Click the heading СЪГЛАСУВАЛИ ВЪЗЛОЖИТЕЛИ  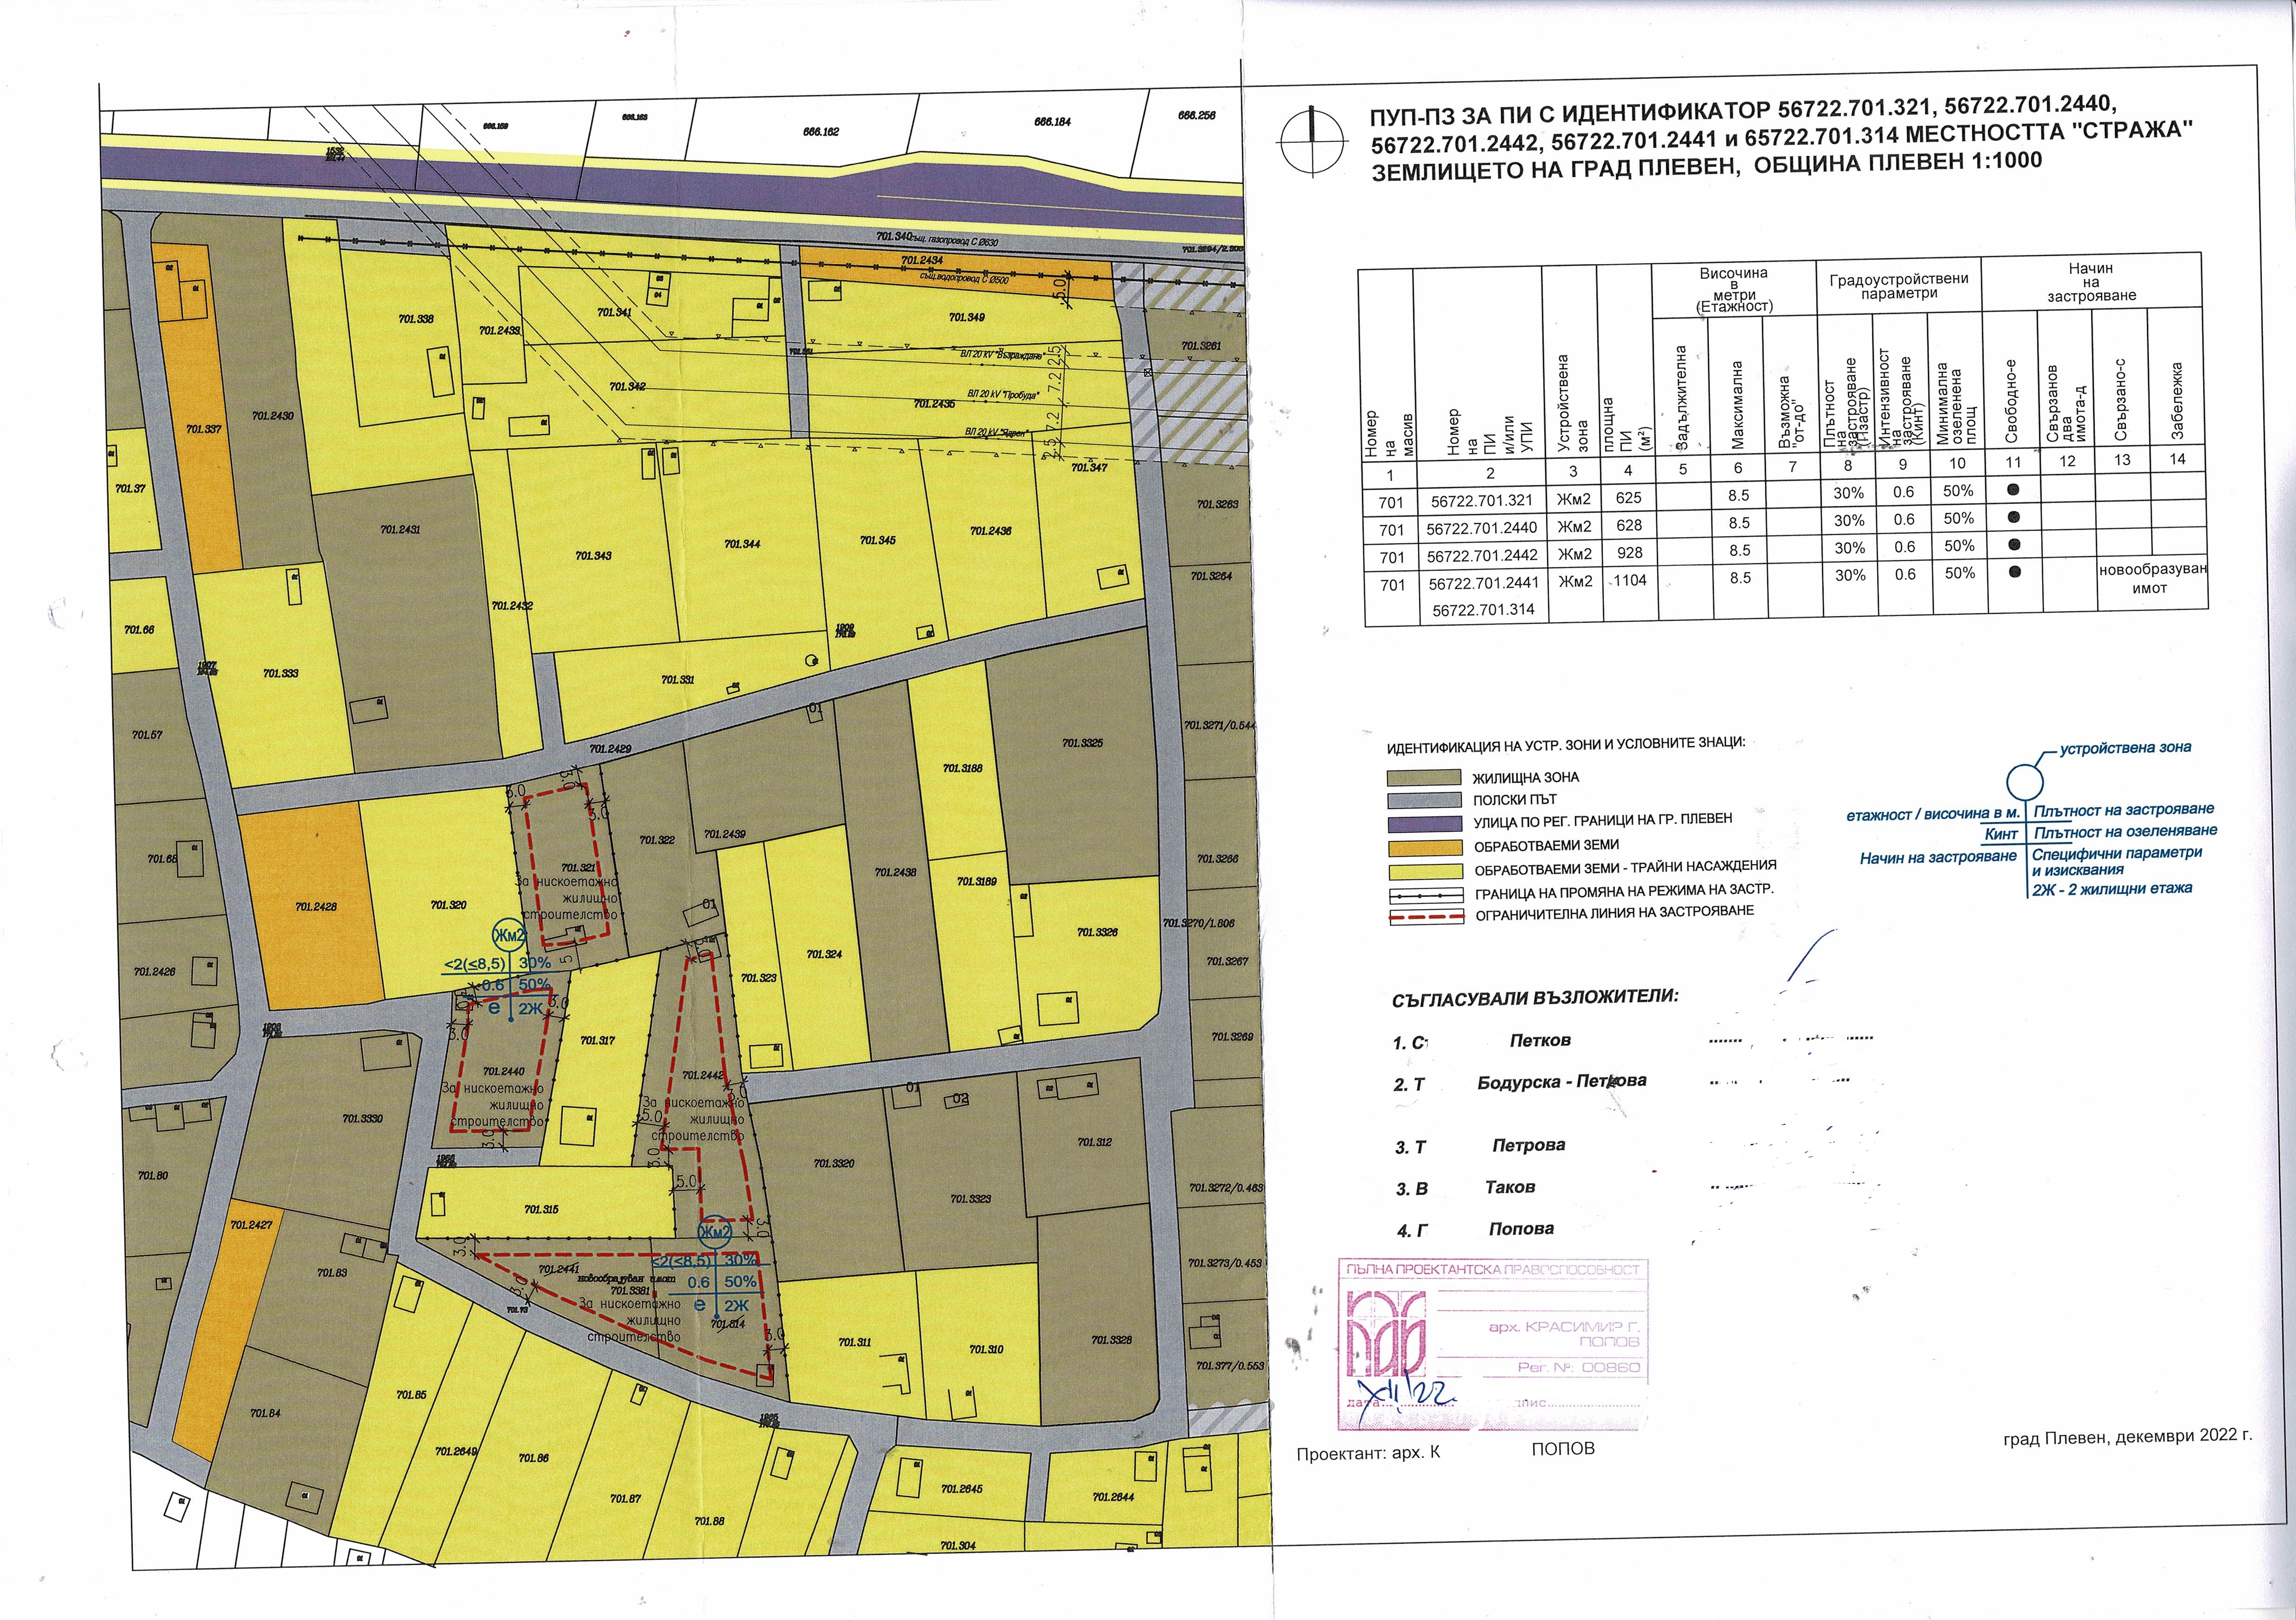coord(1535,997)
